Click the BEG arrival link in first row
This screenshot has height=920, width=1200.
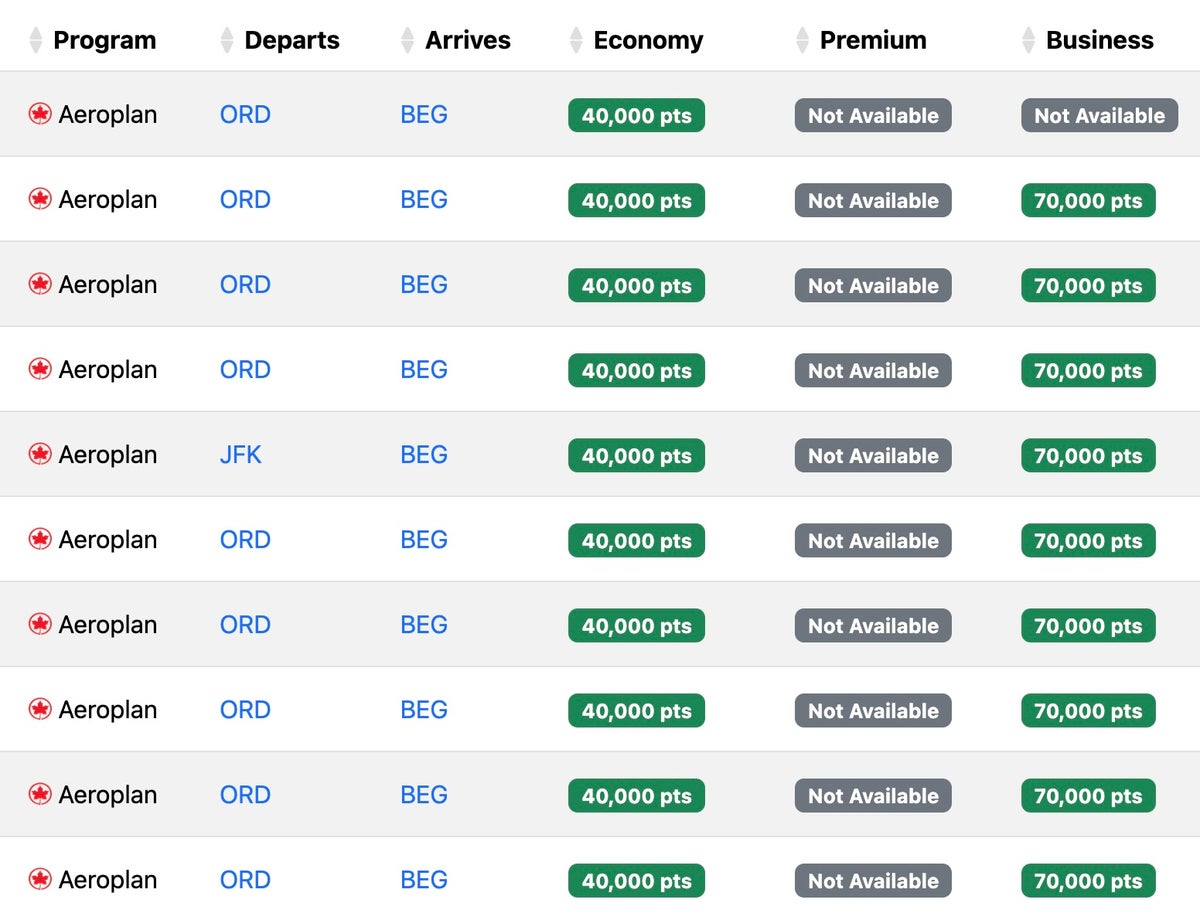point(424,115)
